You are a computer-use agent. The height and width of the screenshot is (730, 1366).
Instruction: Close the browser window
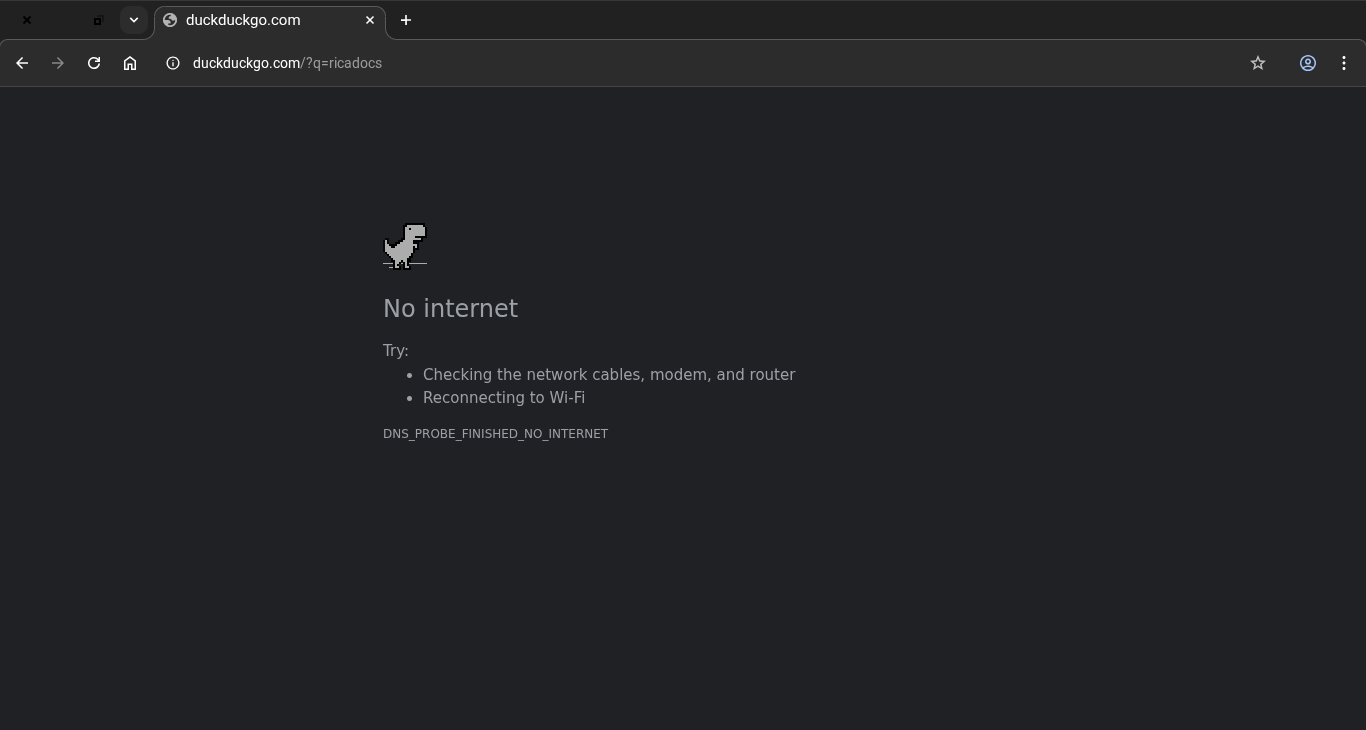click(x=27, y=20)
